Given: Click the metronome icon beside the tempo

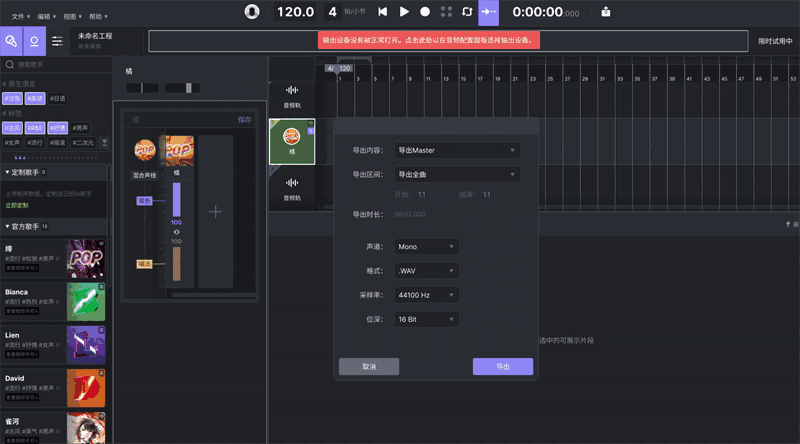Looking at the screenshot, I should point(253,12).
